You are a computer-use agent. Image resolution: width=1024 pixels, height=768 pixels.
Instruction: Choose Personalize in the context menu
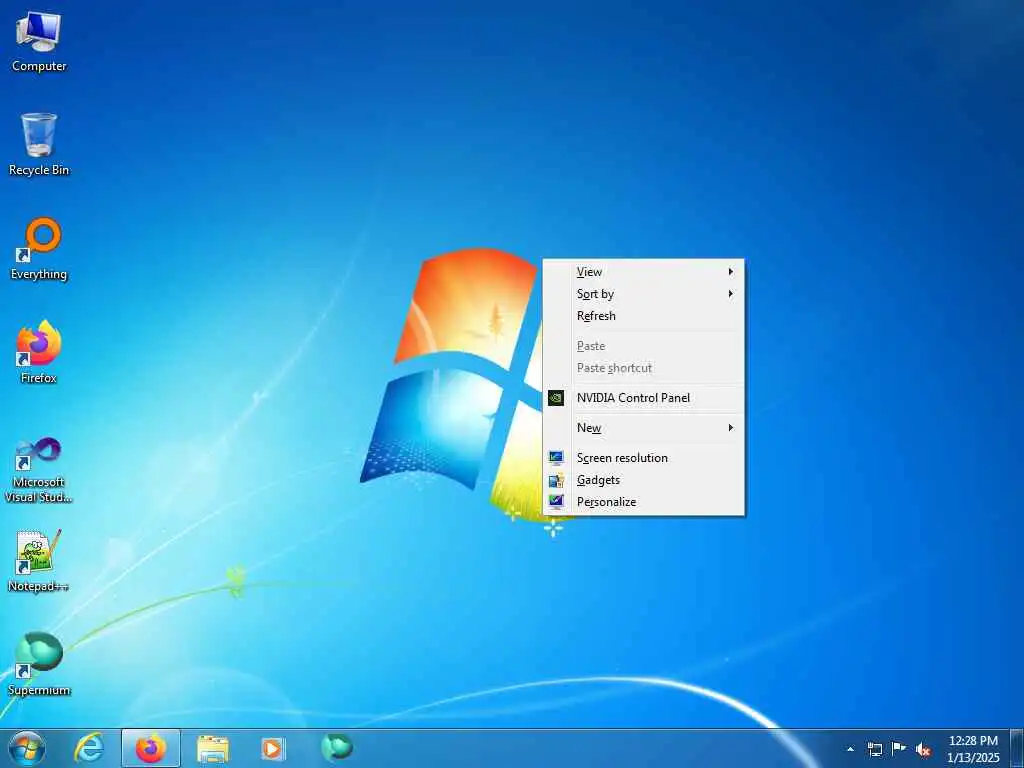(x=643, y=502)
